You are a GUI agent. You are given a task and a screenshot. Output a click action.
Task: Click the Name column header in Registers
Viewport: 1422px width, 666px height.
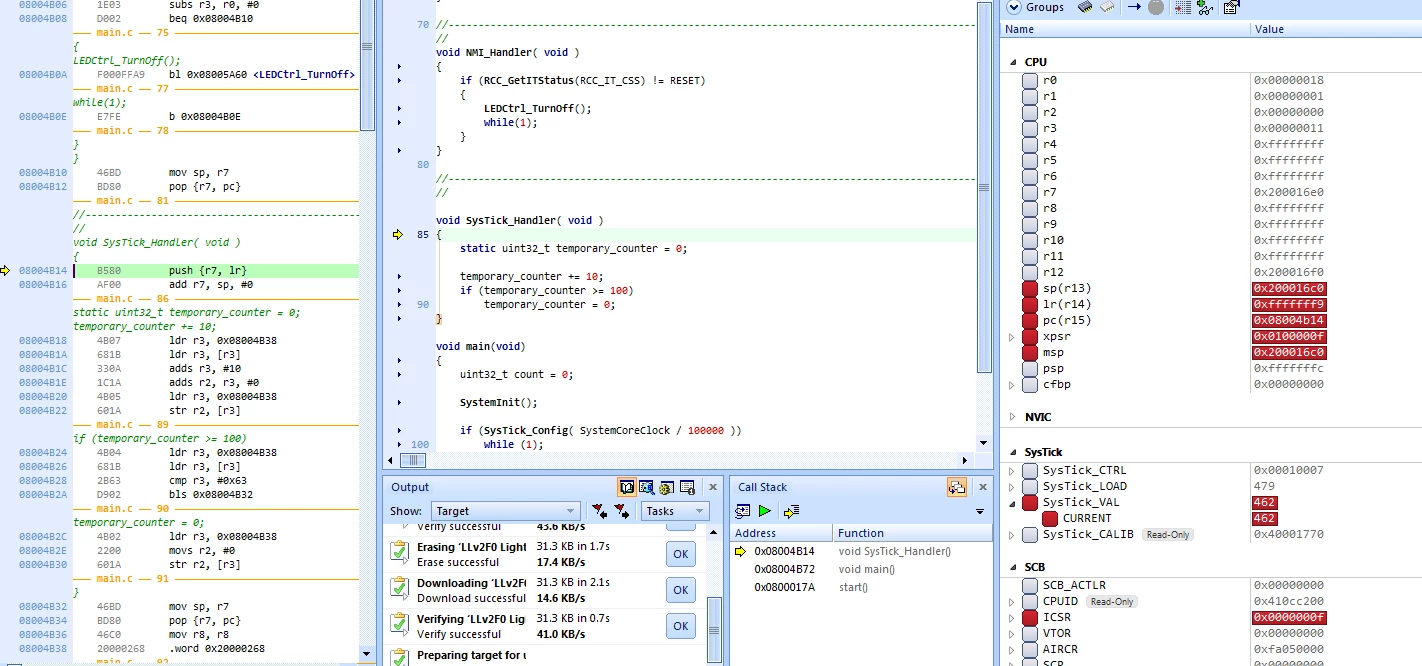click(1126, 29)
